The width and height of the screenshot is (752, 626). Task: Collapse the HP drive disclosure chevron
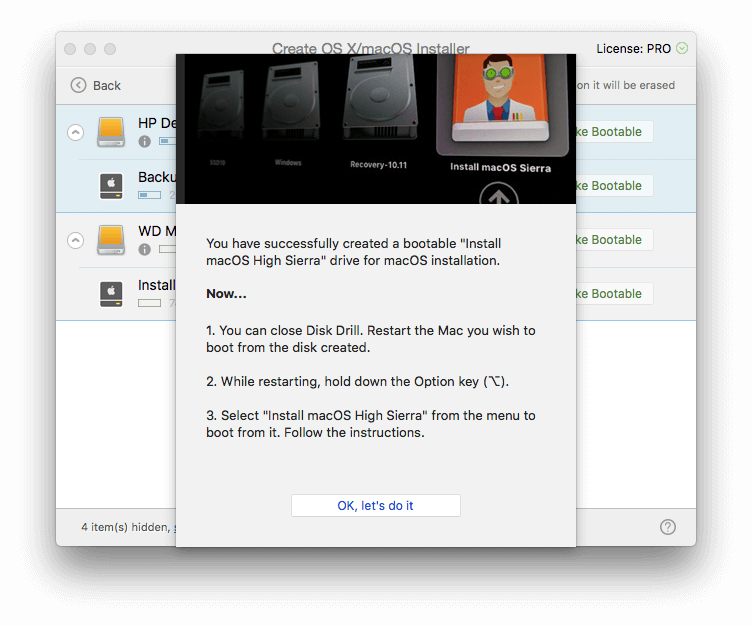coord(76,132)
